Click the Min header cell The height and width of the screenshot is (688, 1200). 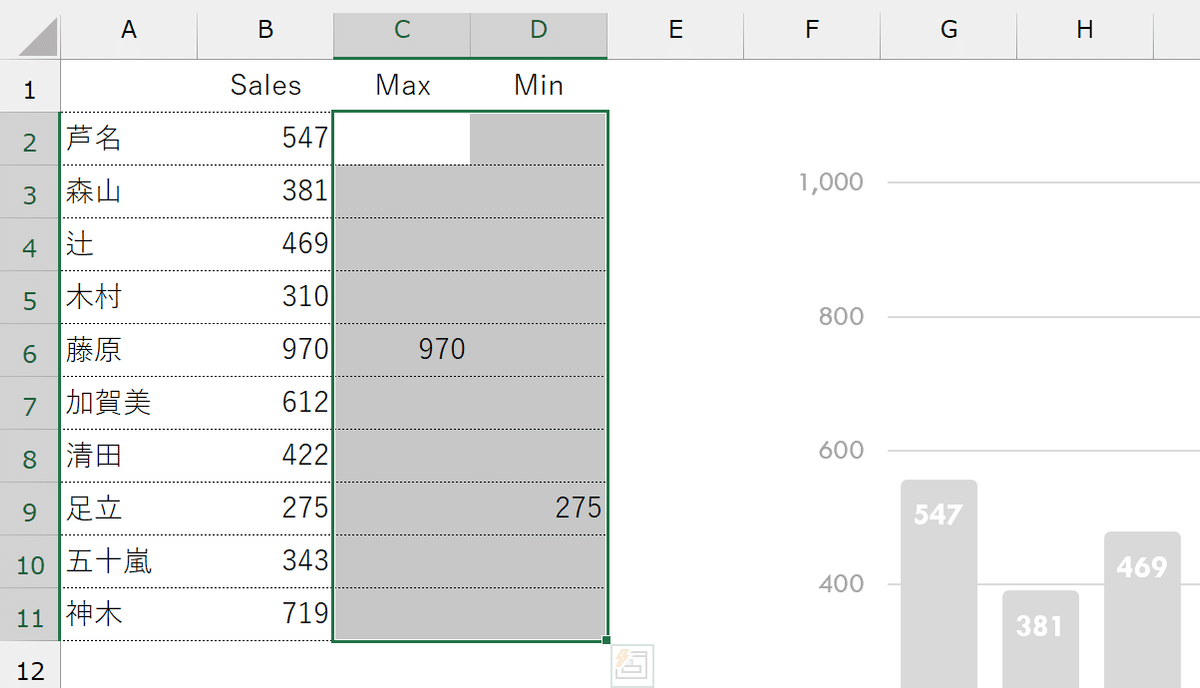538,86
